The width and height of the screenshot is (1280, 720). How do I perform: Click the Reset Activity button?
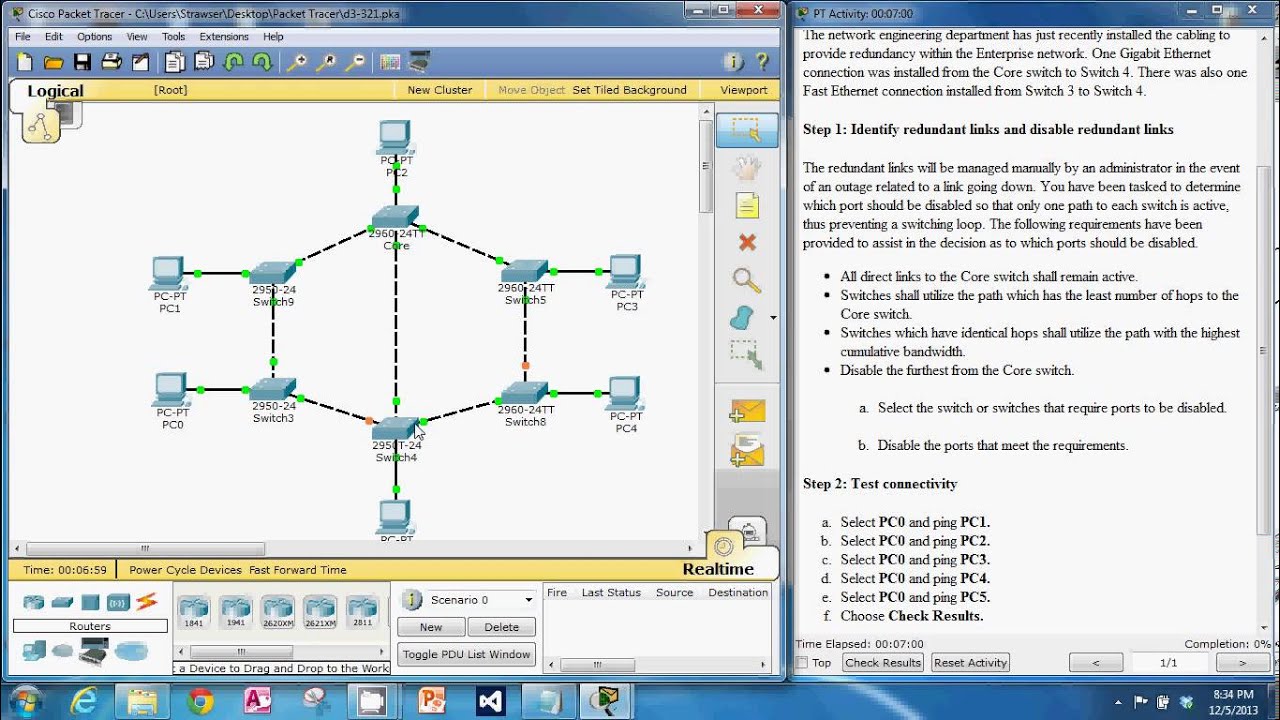970,663
